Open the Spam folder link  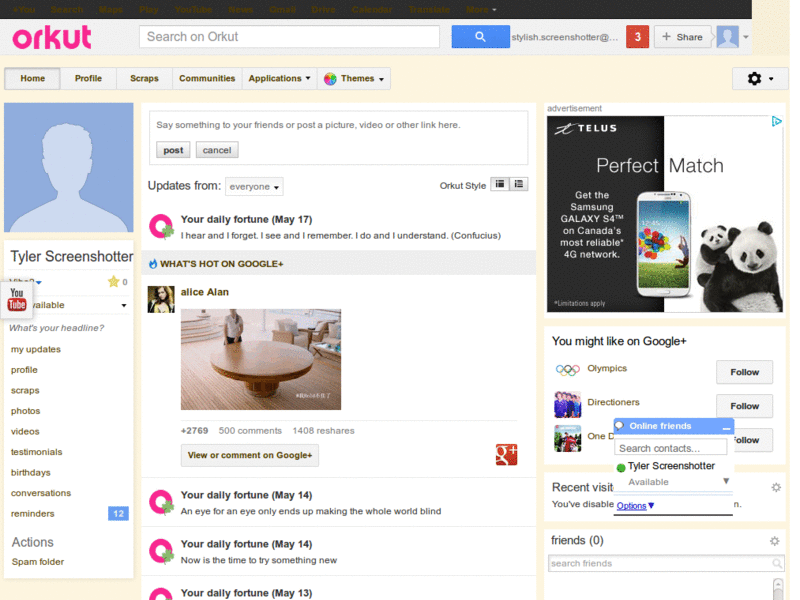(x=38, y=562)
